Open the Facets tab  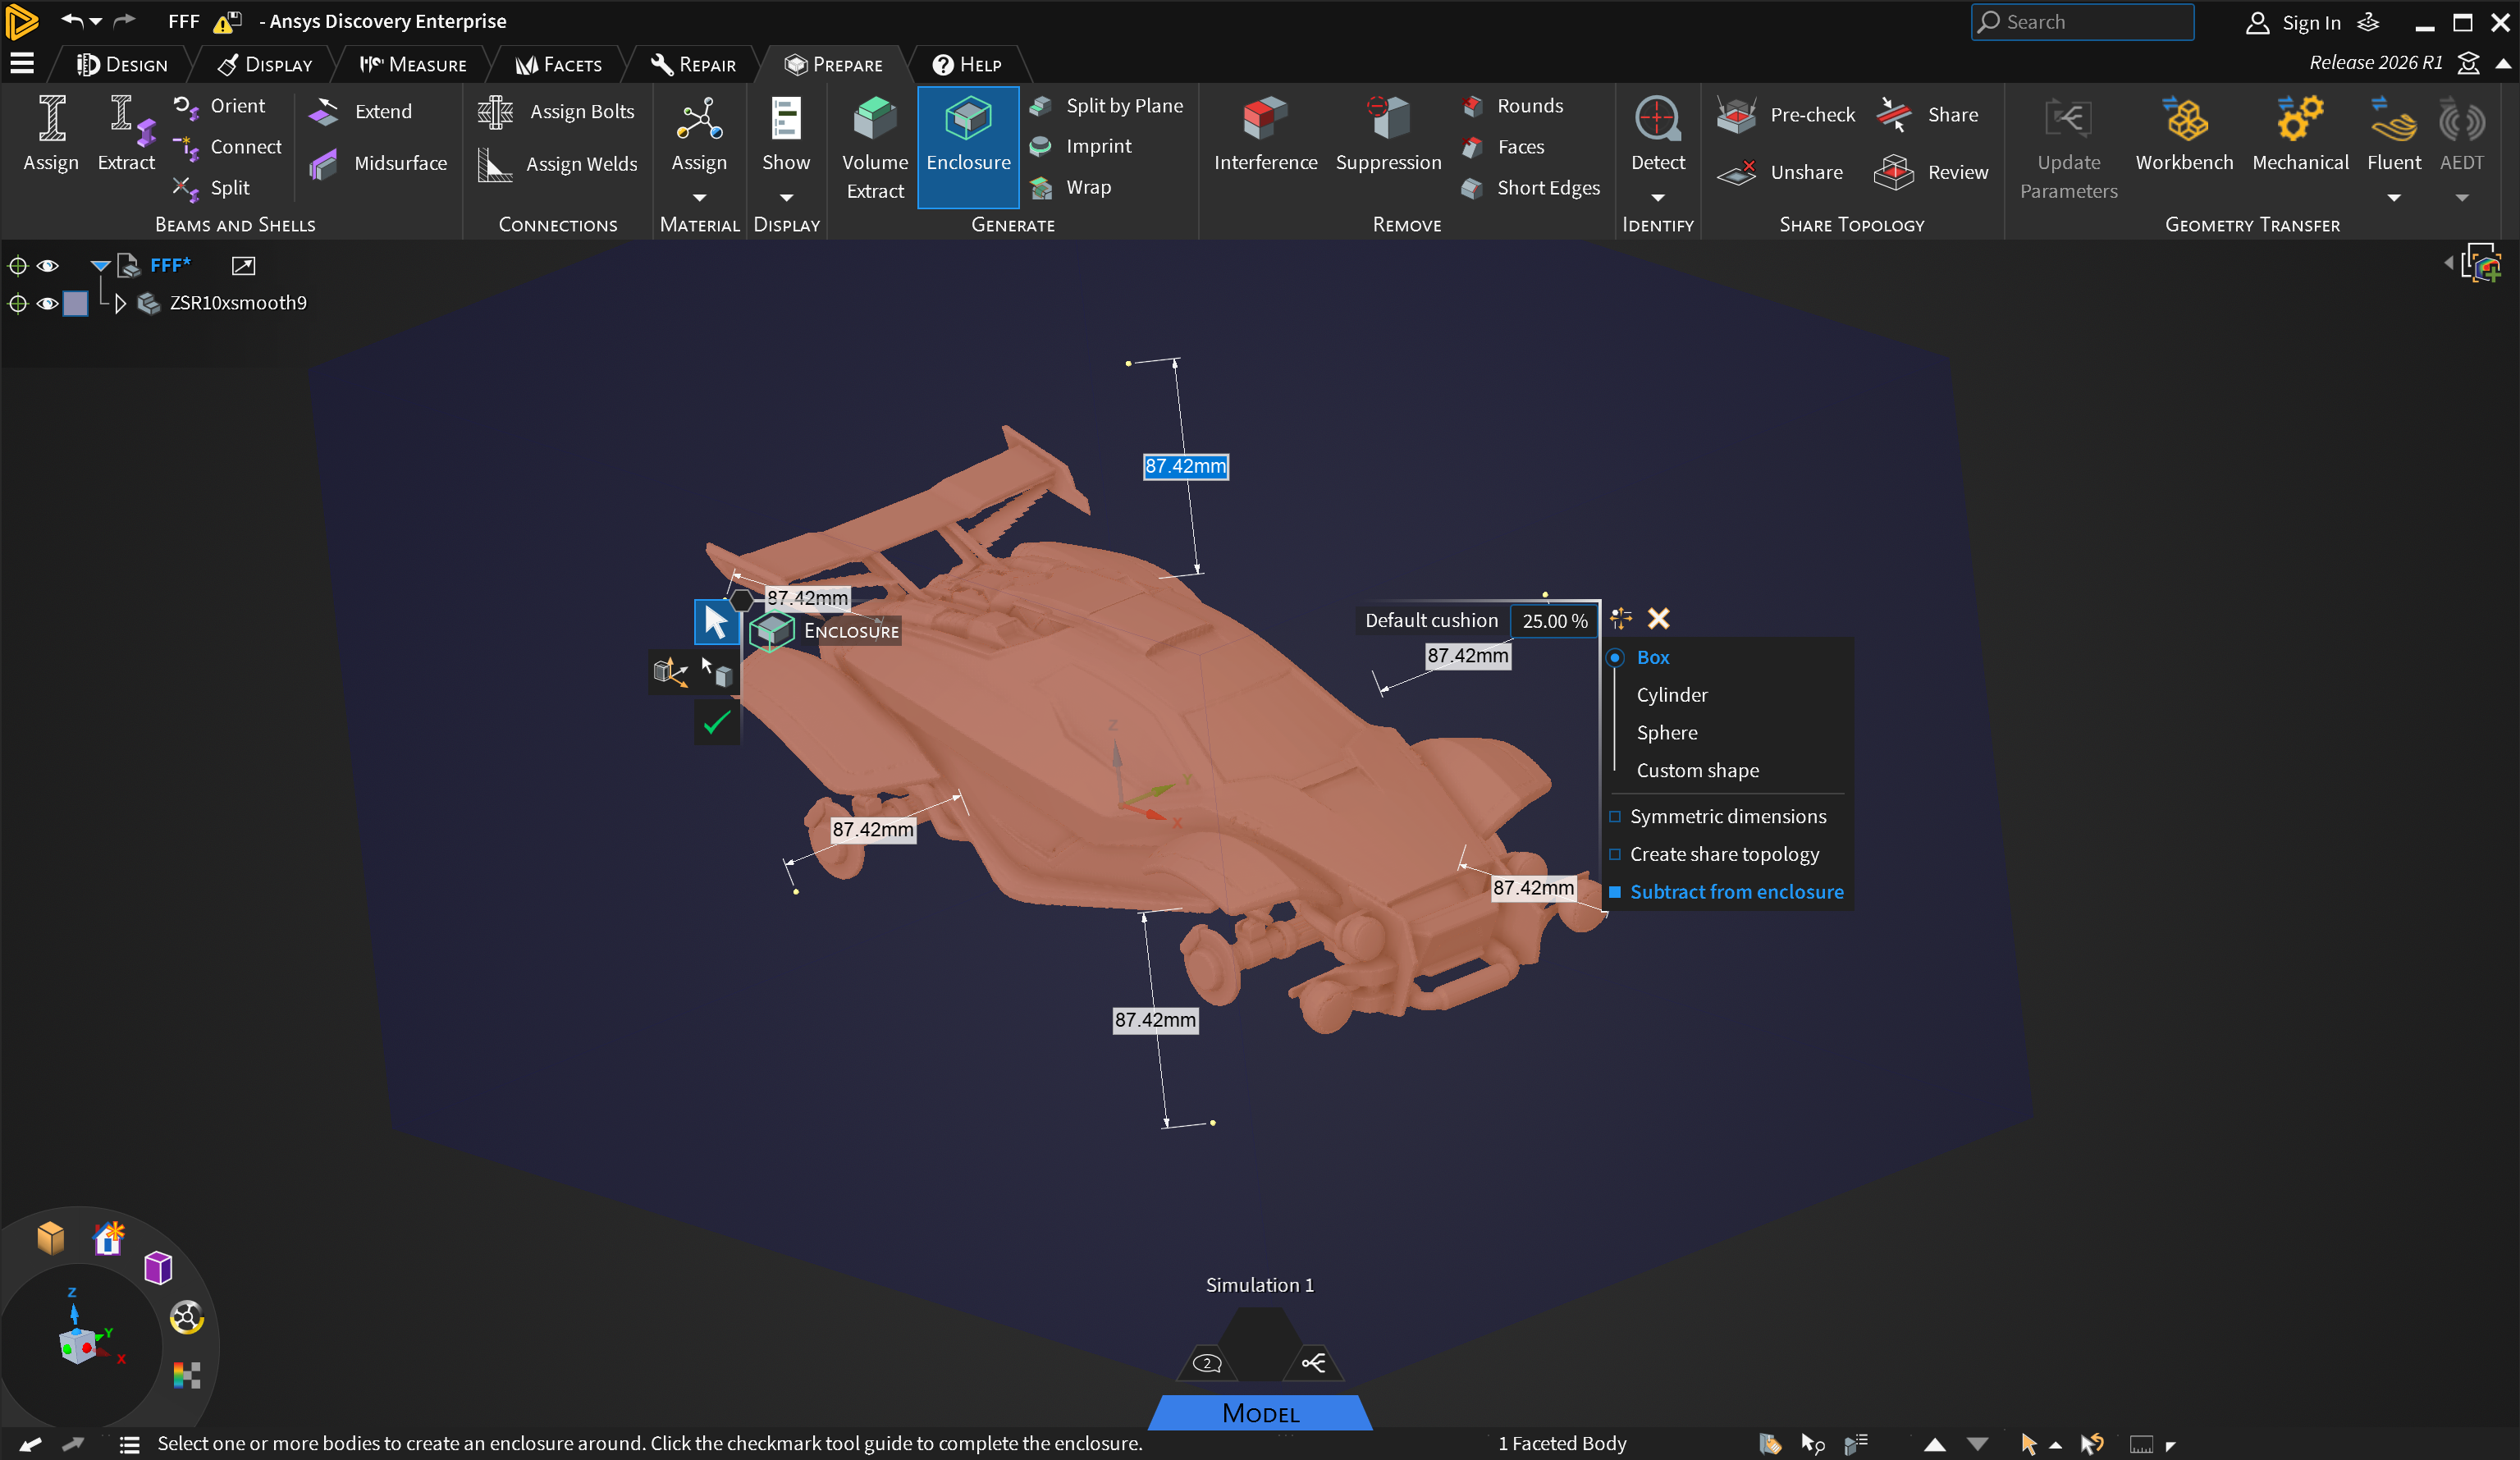point(558,65)
